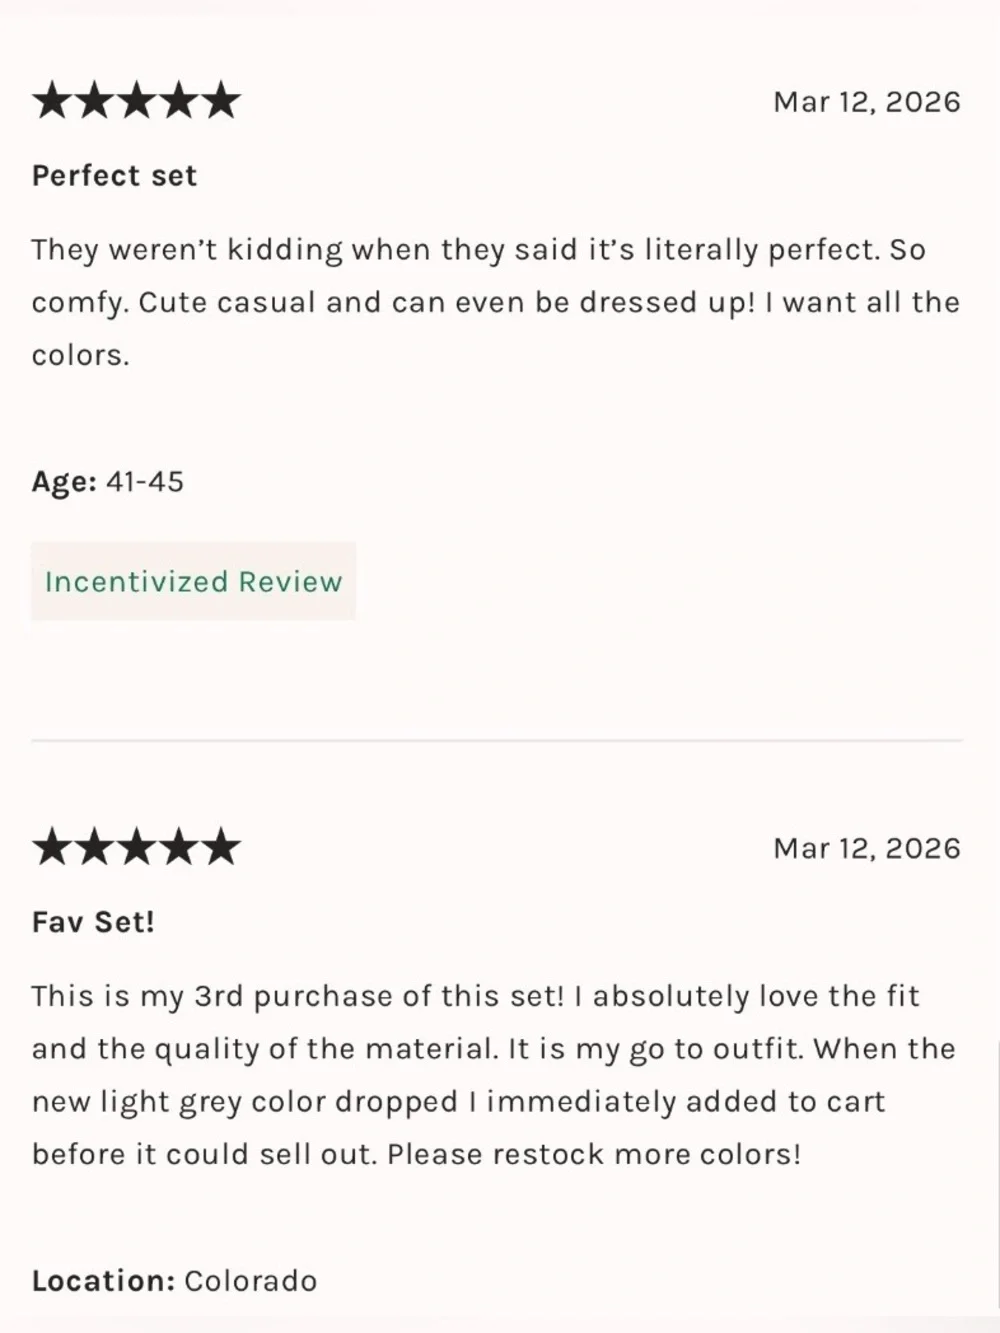Open the Perfect set review title

114,175
